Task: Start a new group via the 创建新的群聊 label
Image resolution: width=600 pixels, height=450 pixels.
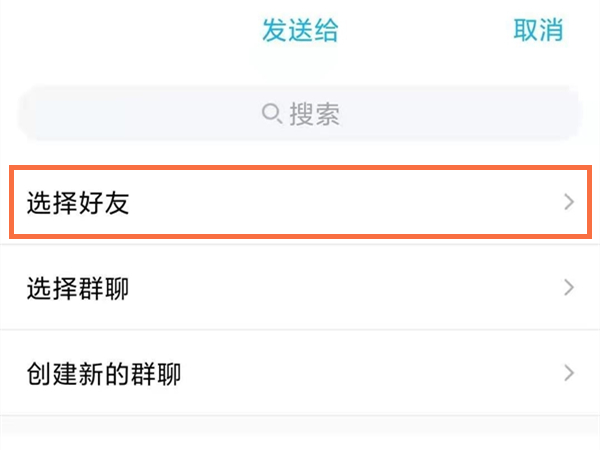Action: coord(104,375)
